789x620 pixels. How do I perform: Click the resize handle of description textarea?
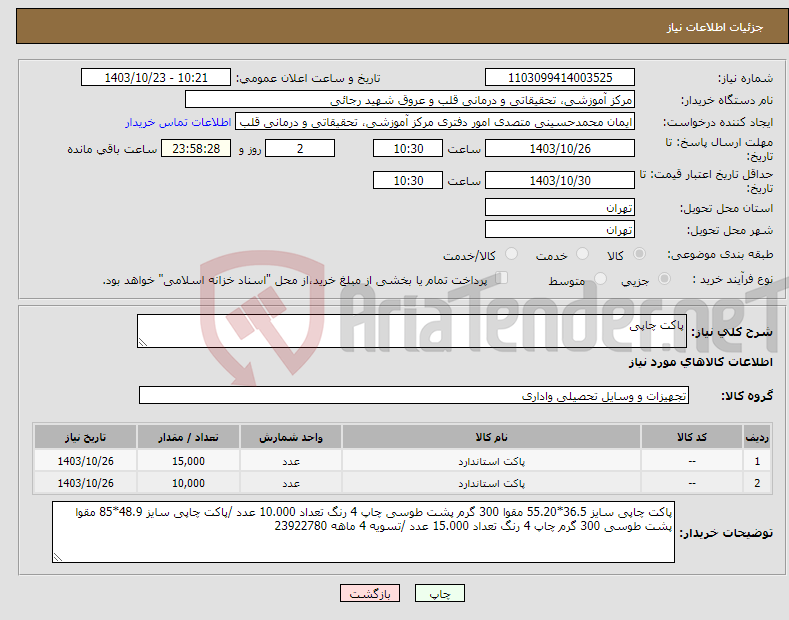143,342
